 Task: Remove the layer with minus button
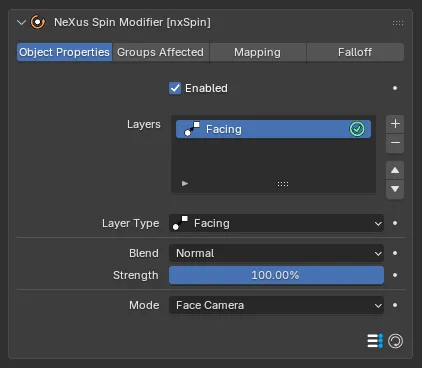(x=395, y=143)
